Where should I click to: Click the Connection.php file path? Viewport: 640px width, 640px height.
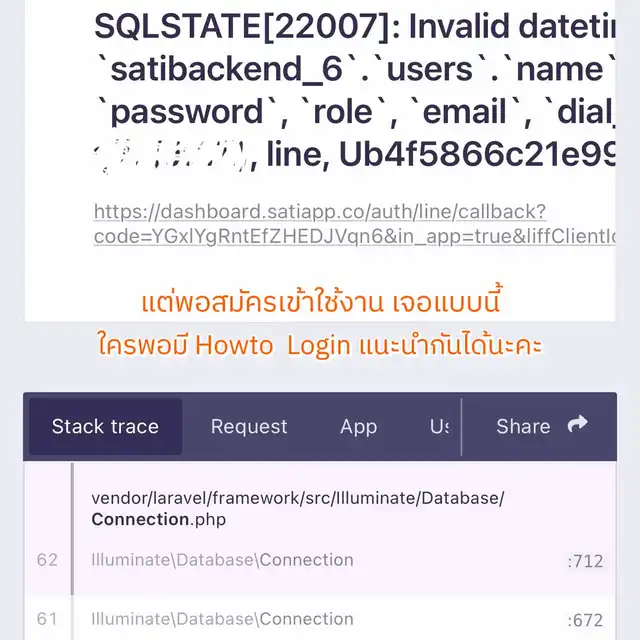click(298, 508)
